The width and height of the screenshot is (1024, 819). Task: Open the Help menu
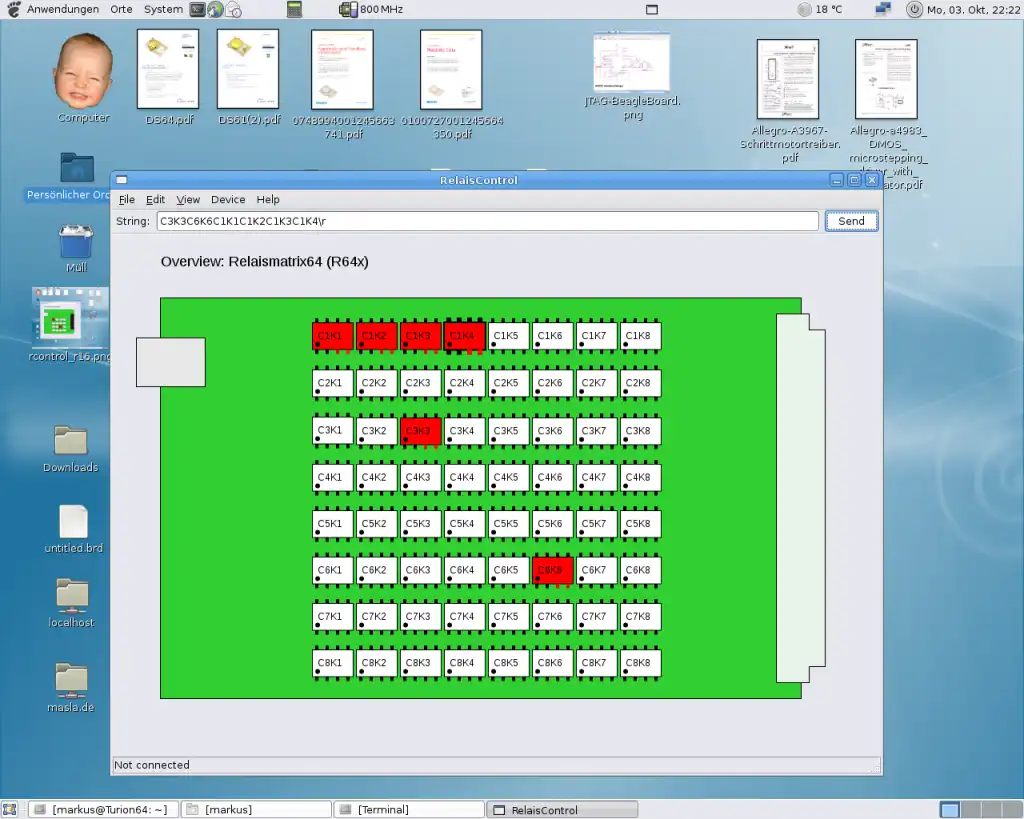(x=268, y=200)
